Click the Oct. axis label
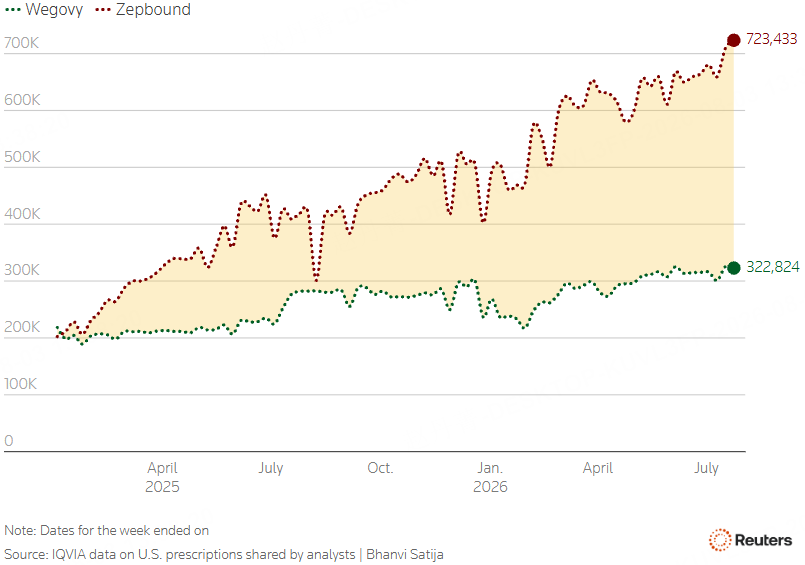The image size is (805, 565). click(x=380, y=468)
